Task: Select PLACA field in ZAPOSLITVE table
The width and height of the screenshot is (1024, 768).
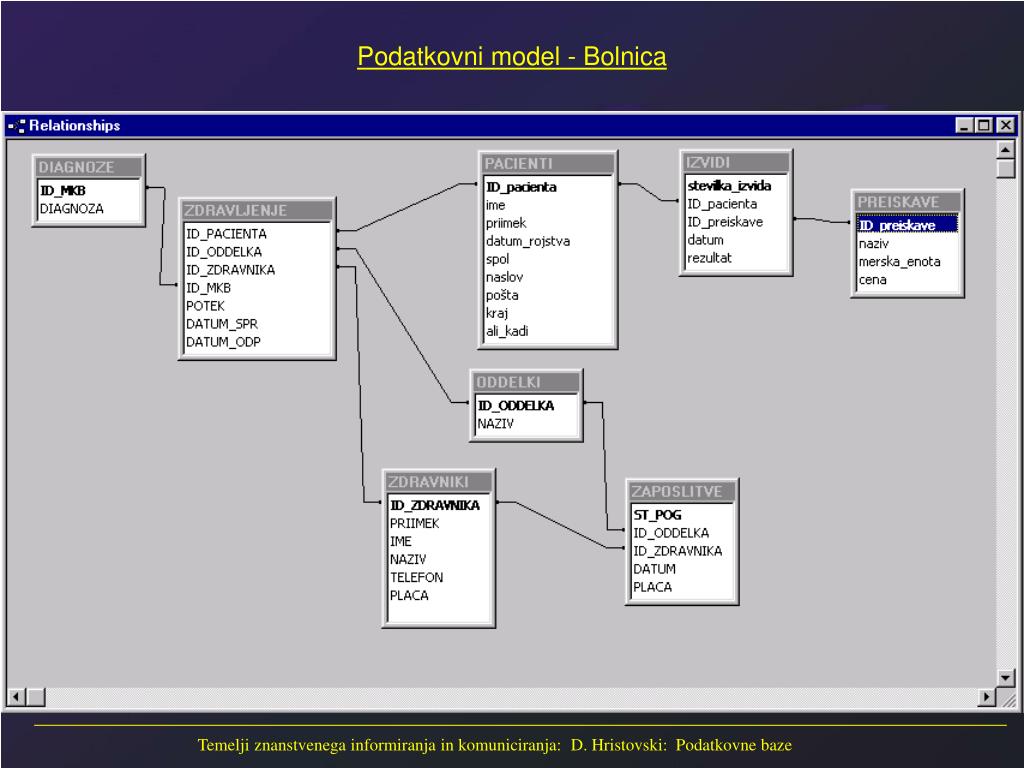Action: (x=652, y=587)
